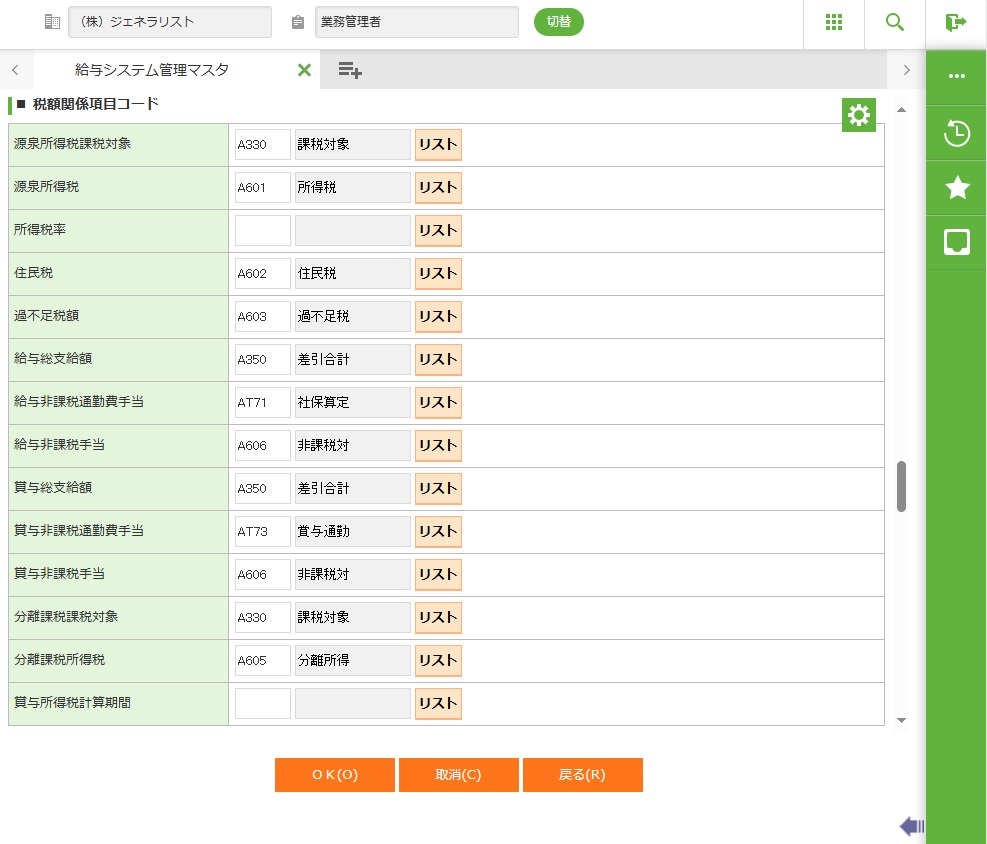Screen dimensions: 987x844
Task: Open favorites star icon in sidebar
Action: click(957, 187)
